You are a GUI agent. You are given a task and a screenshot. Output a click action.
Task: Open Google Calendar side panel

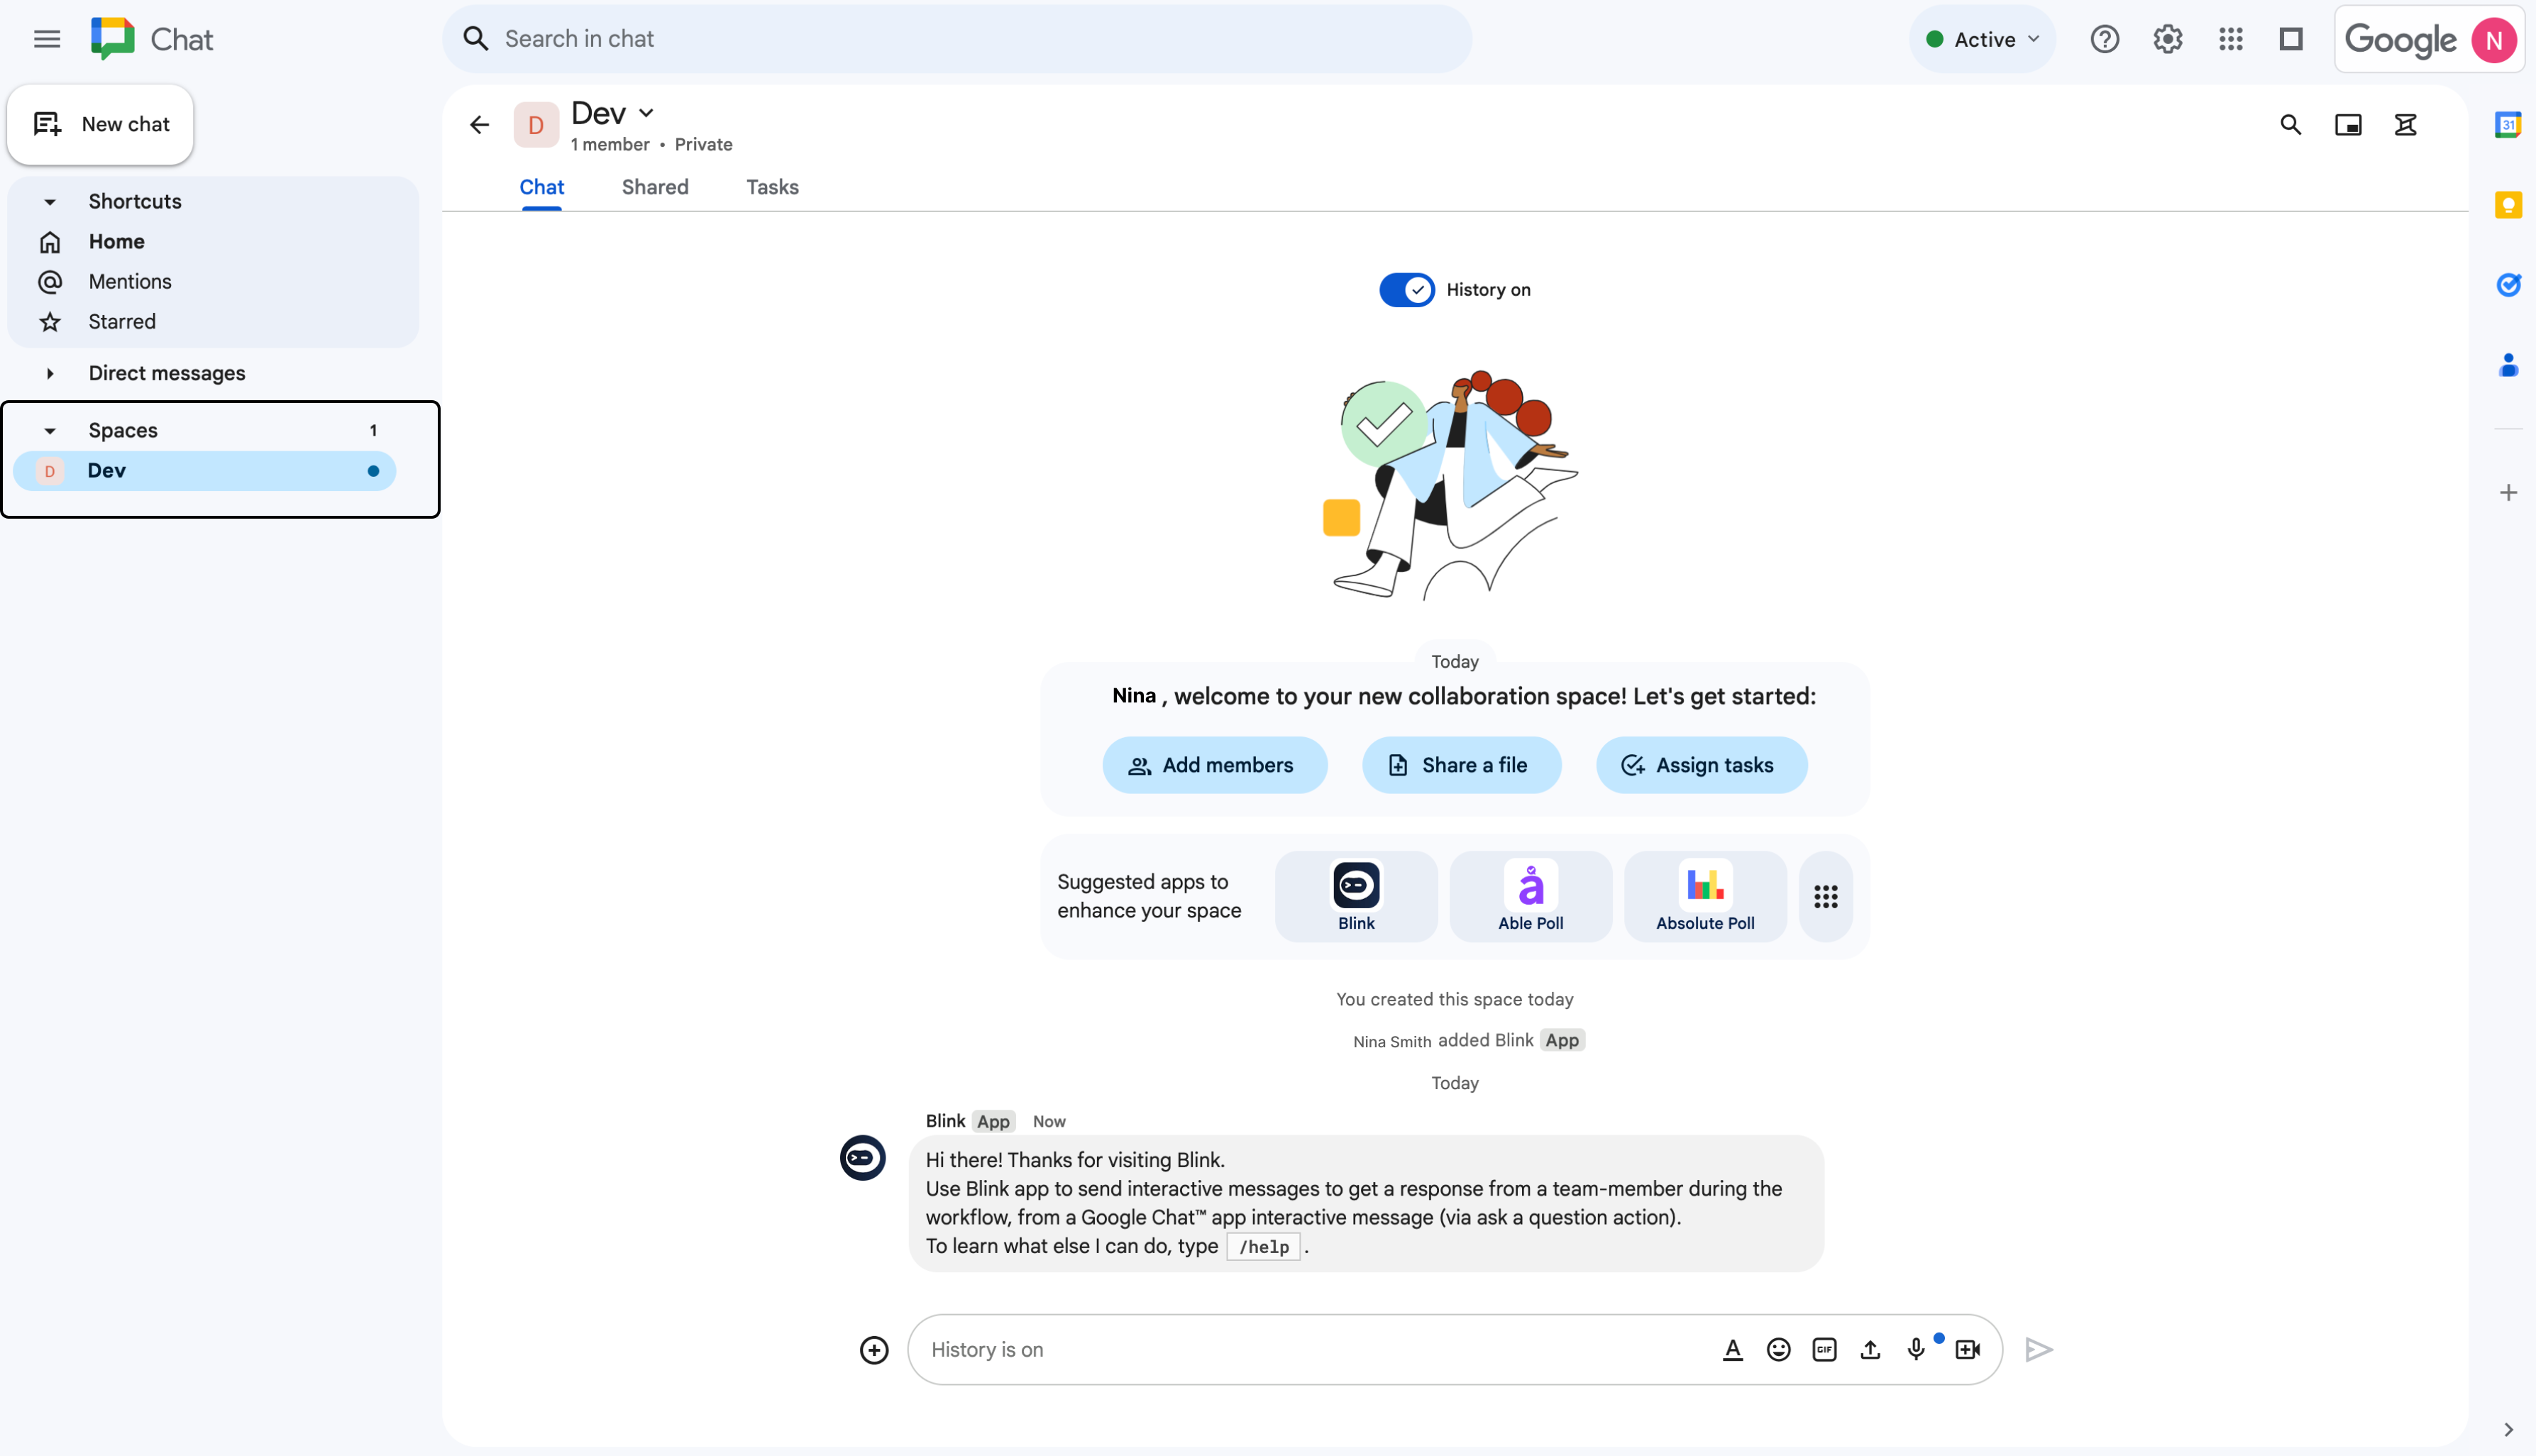2508,125
